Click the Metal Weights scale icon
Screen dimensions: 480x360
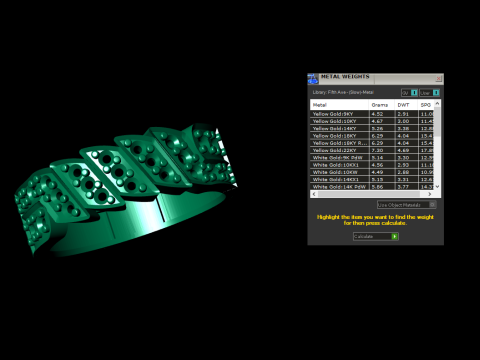313,79
